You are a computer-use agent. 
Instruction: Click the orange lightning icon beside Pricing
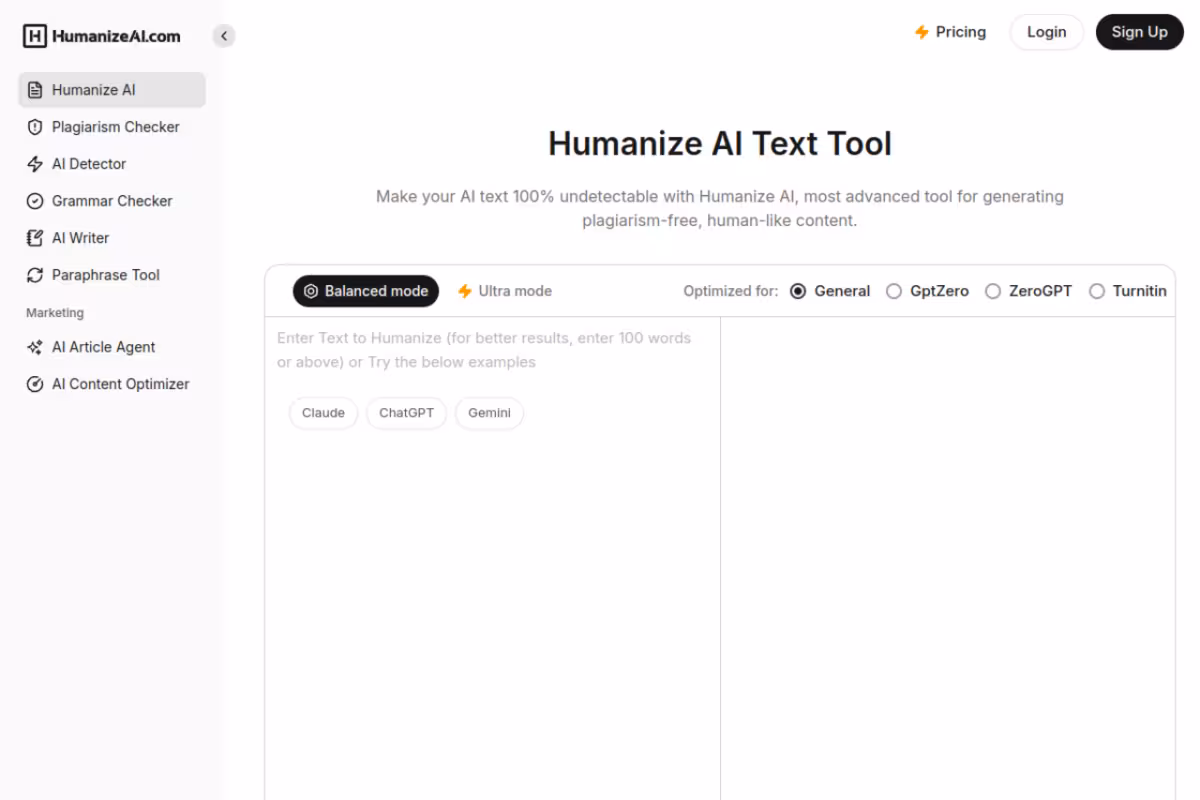point(922,32)
